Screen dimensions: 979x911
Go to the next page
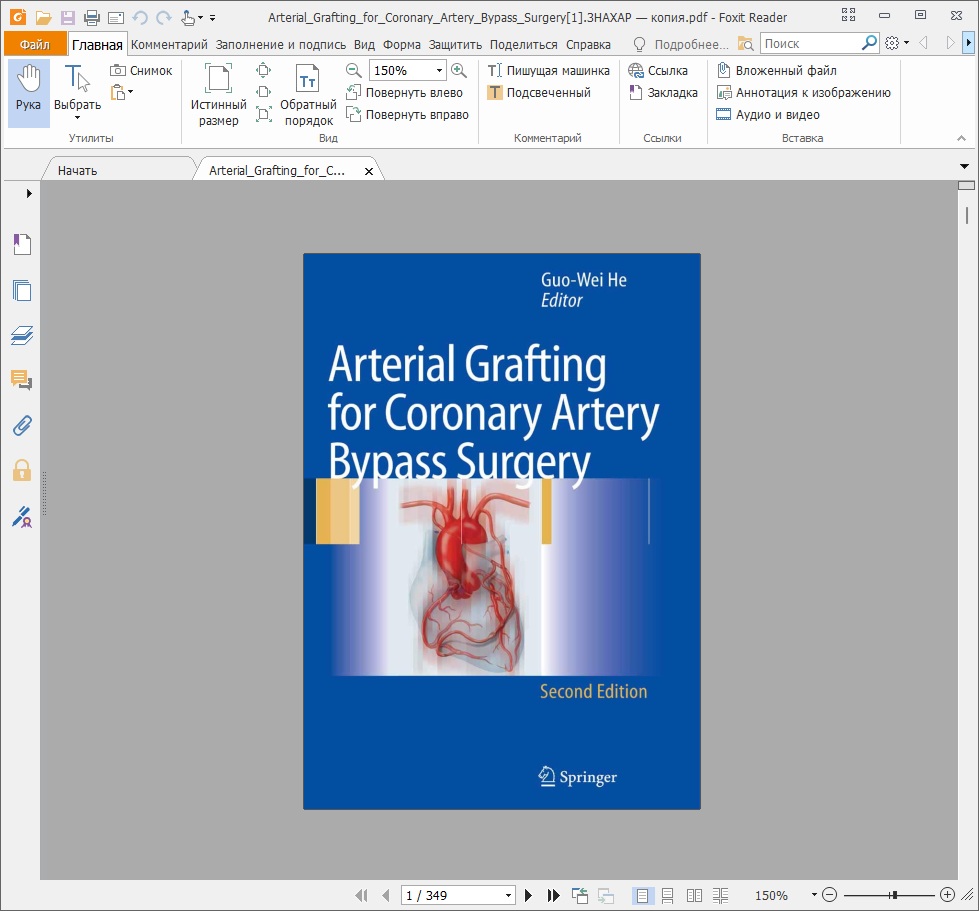[x=528, y=895]
